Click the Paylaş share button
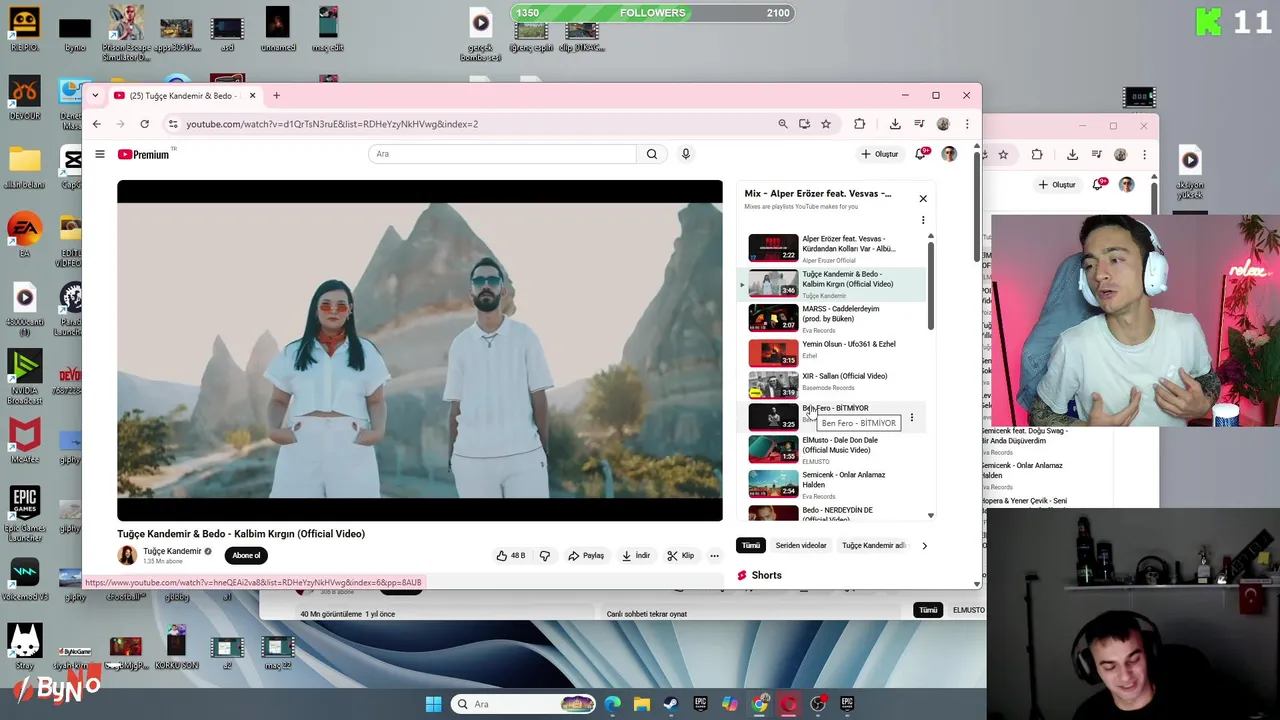This screenshot has height=720, width=1280. (586, 555)
